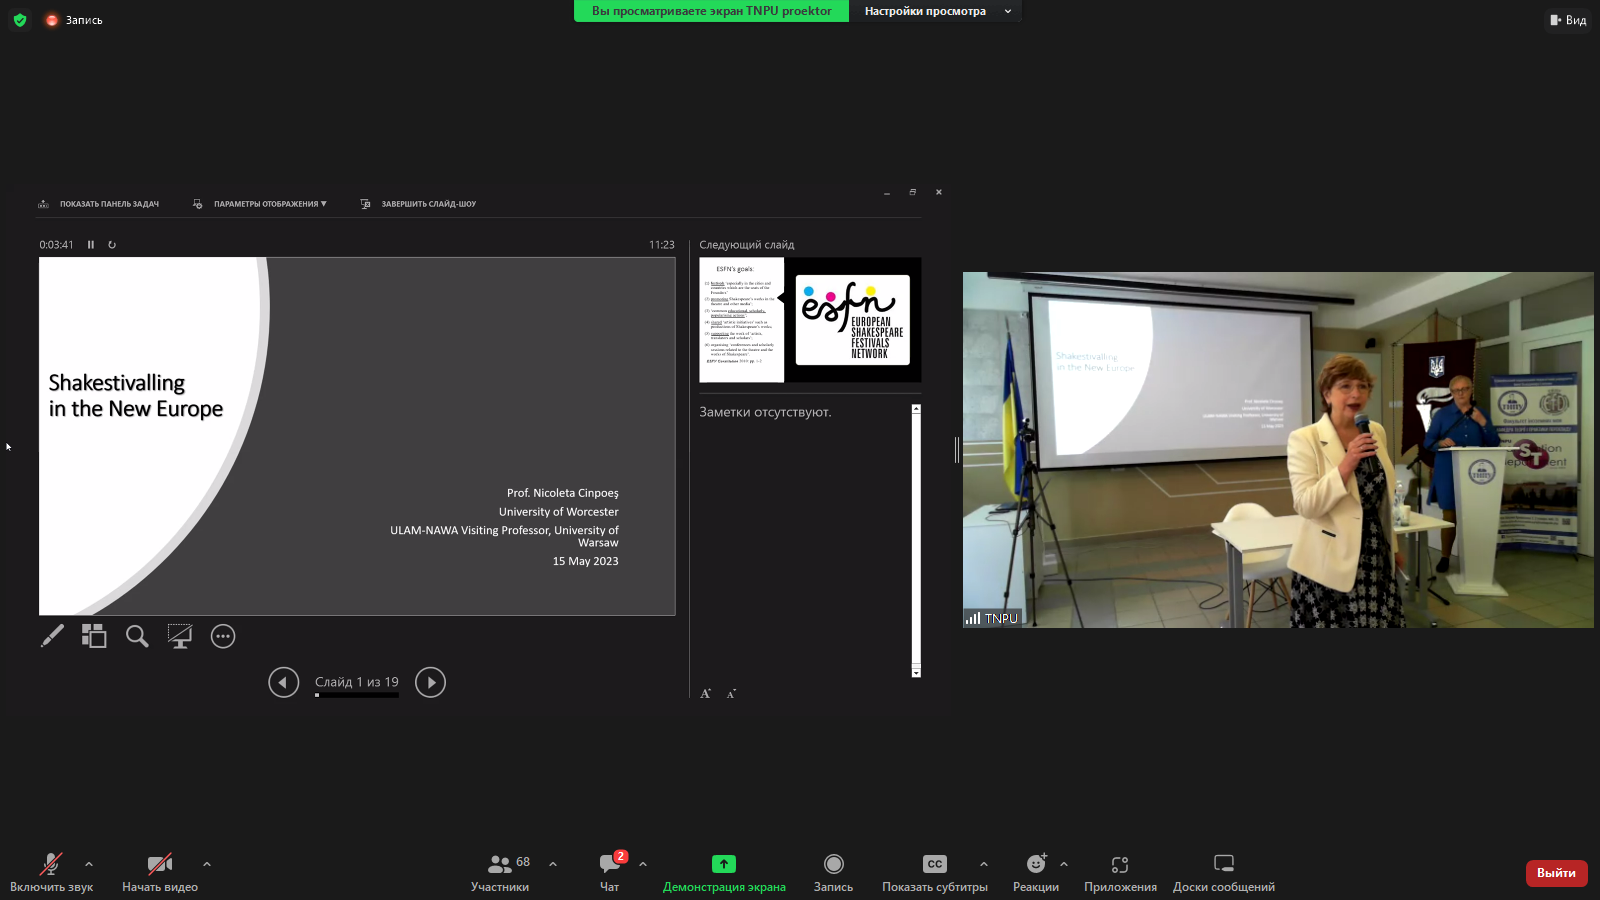Expand audio options arrow beside microphone
The height and width of the screenshot is (900, 1600).
pos(89,864)
